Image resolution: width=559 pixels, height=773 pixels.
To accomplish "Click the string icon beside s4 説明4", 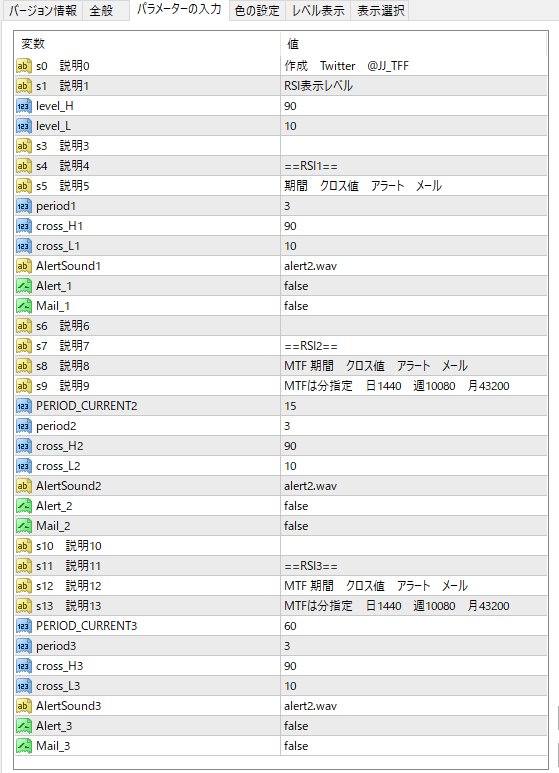I will (x=24, y=166).
